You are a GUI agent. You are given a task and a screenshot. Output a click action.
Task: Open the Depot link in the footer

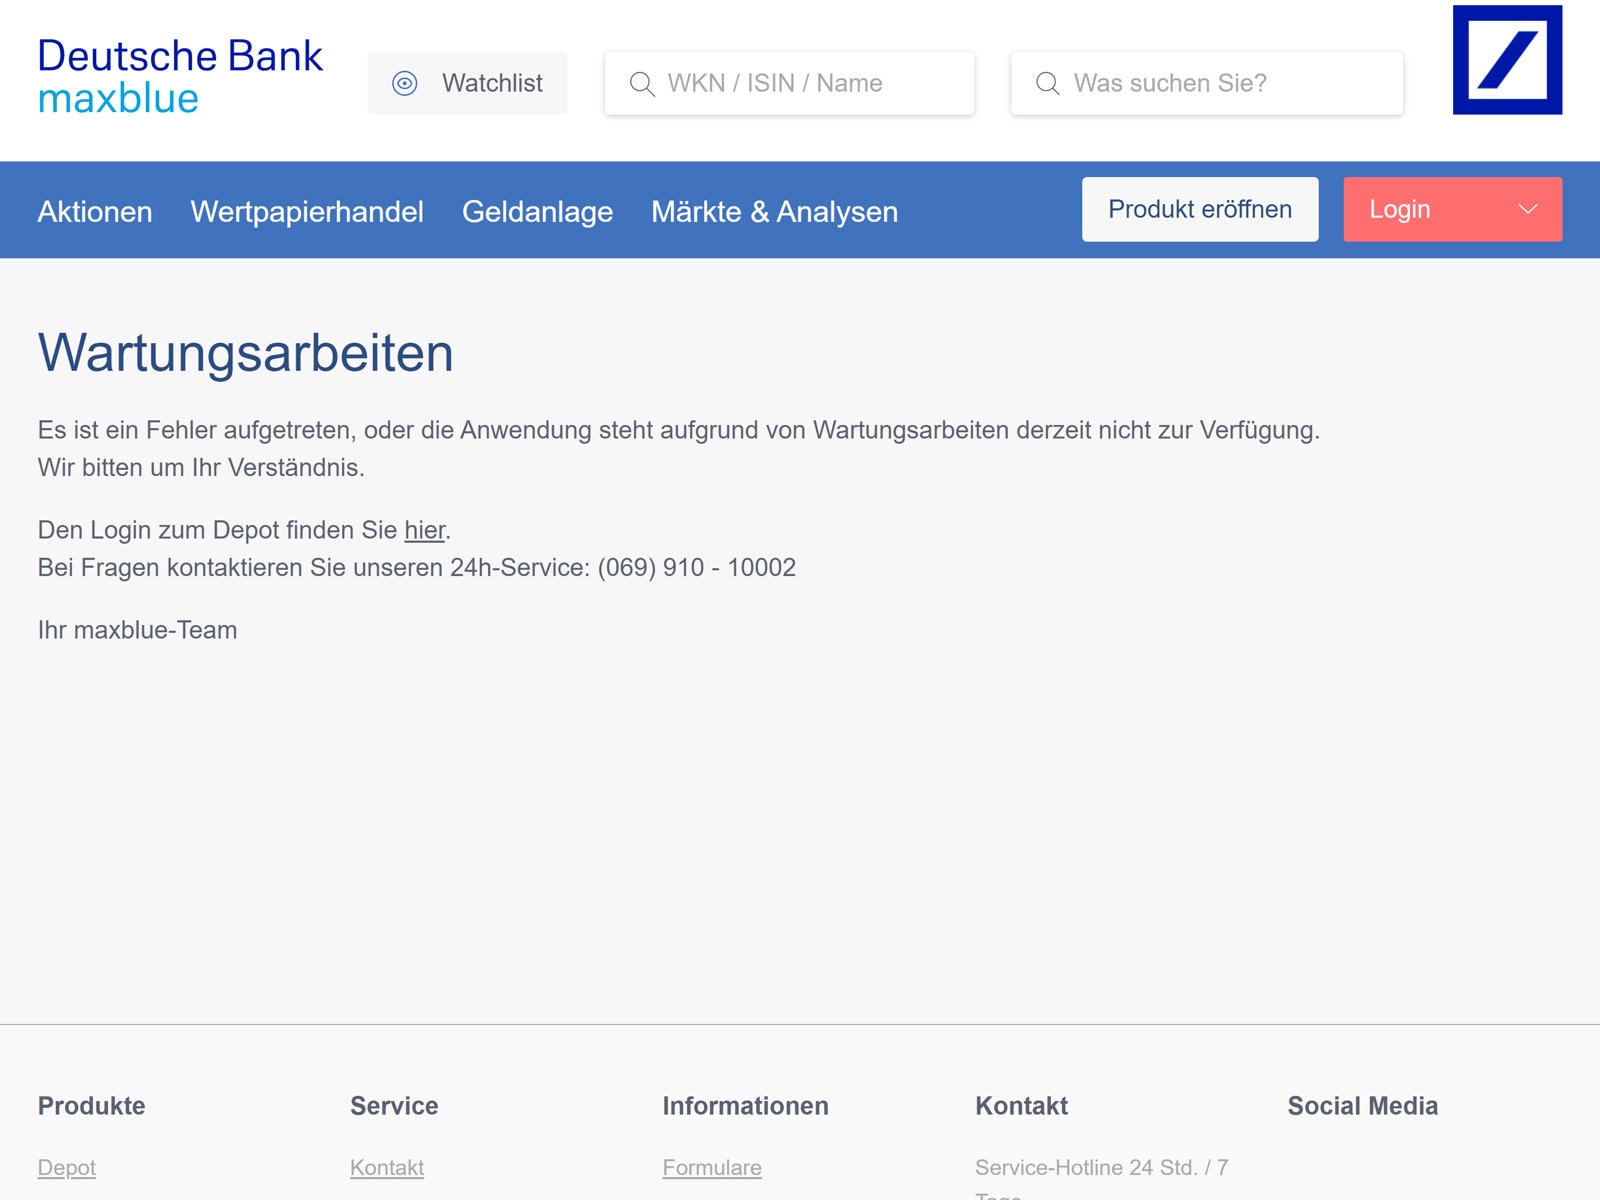[66, 1168]
